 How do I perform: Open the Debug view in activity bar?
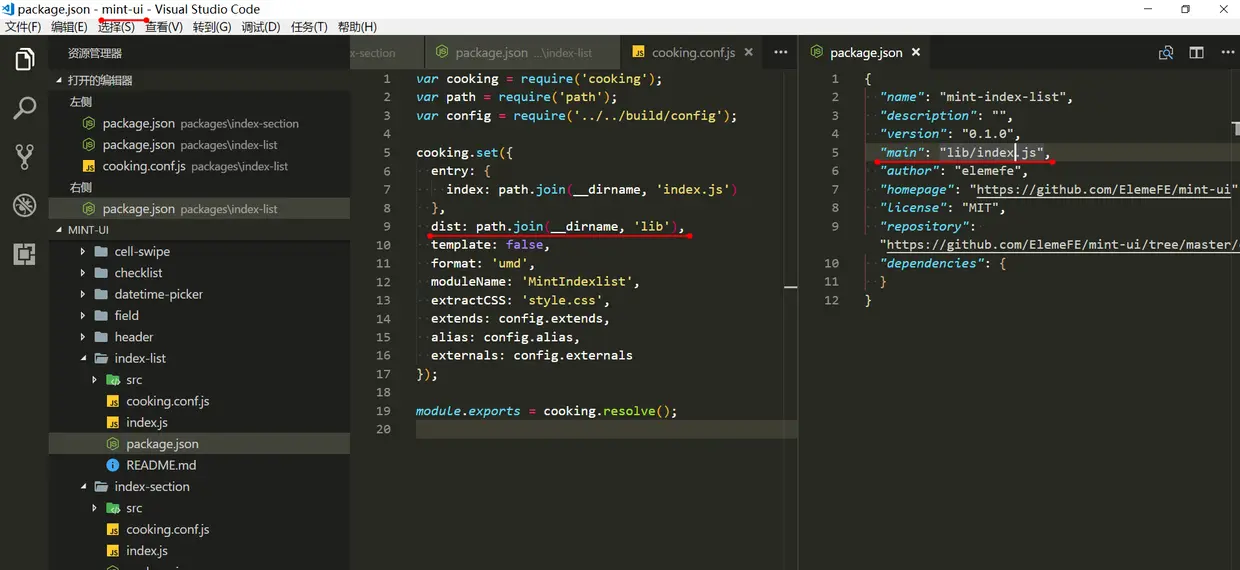tap(25, 205)
